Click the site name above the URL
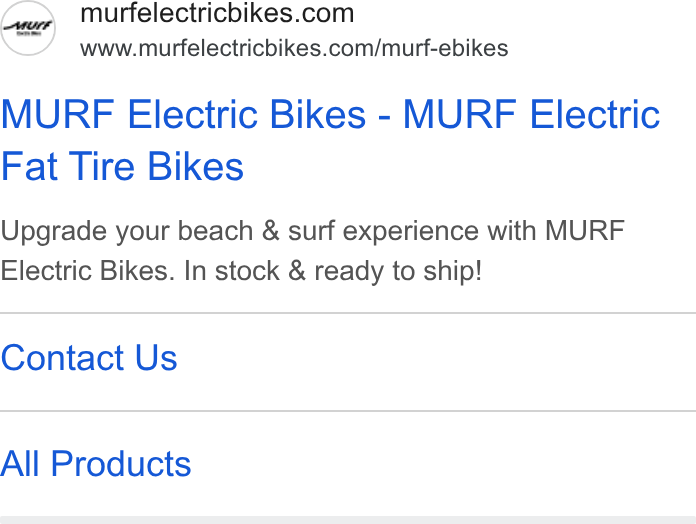This screenshot has width=696, height=524. [x=217, y=13]
